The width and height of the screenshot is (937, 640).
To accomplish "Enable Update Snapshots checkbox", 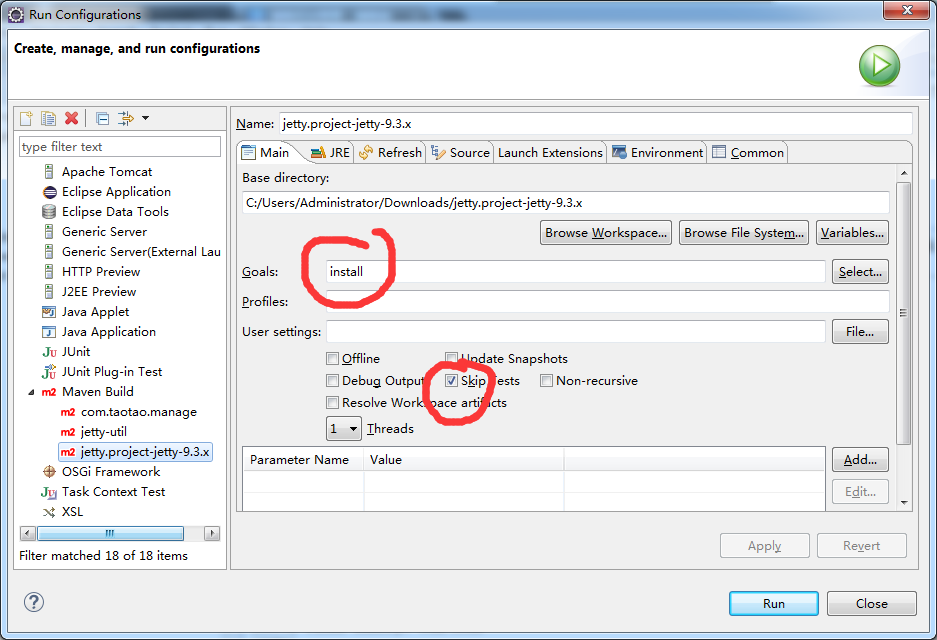I will [451, 359].
